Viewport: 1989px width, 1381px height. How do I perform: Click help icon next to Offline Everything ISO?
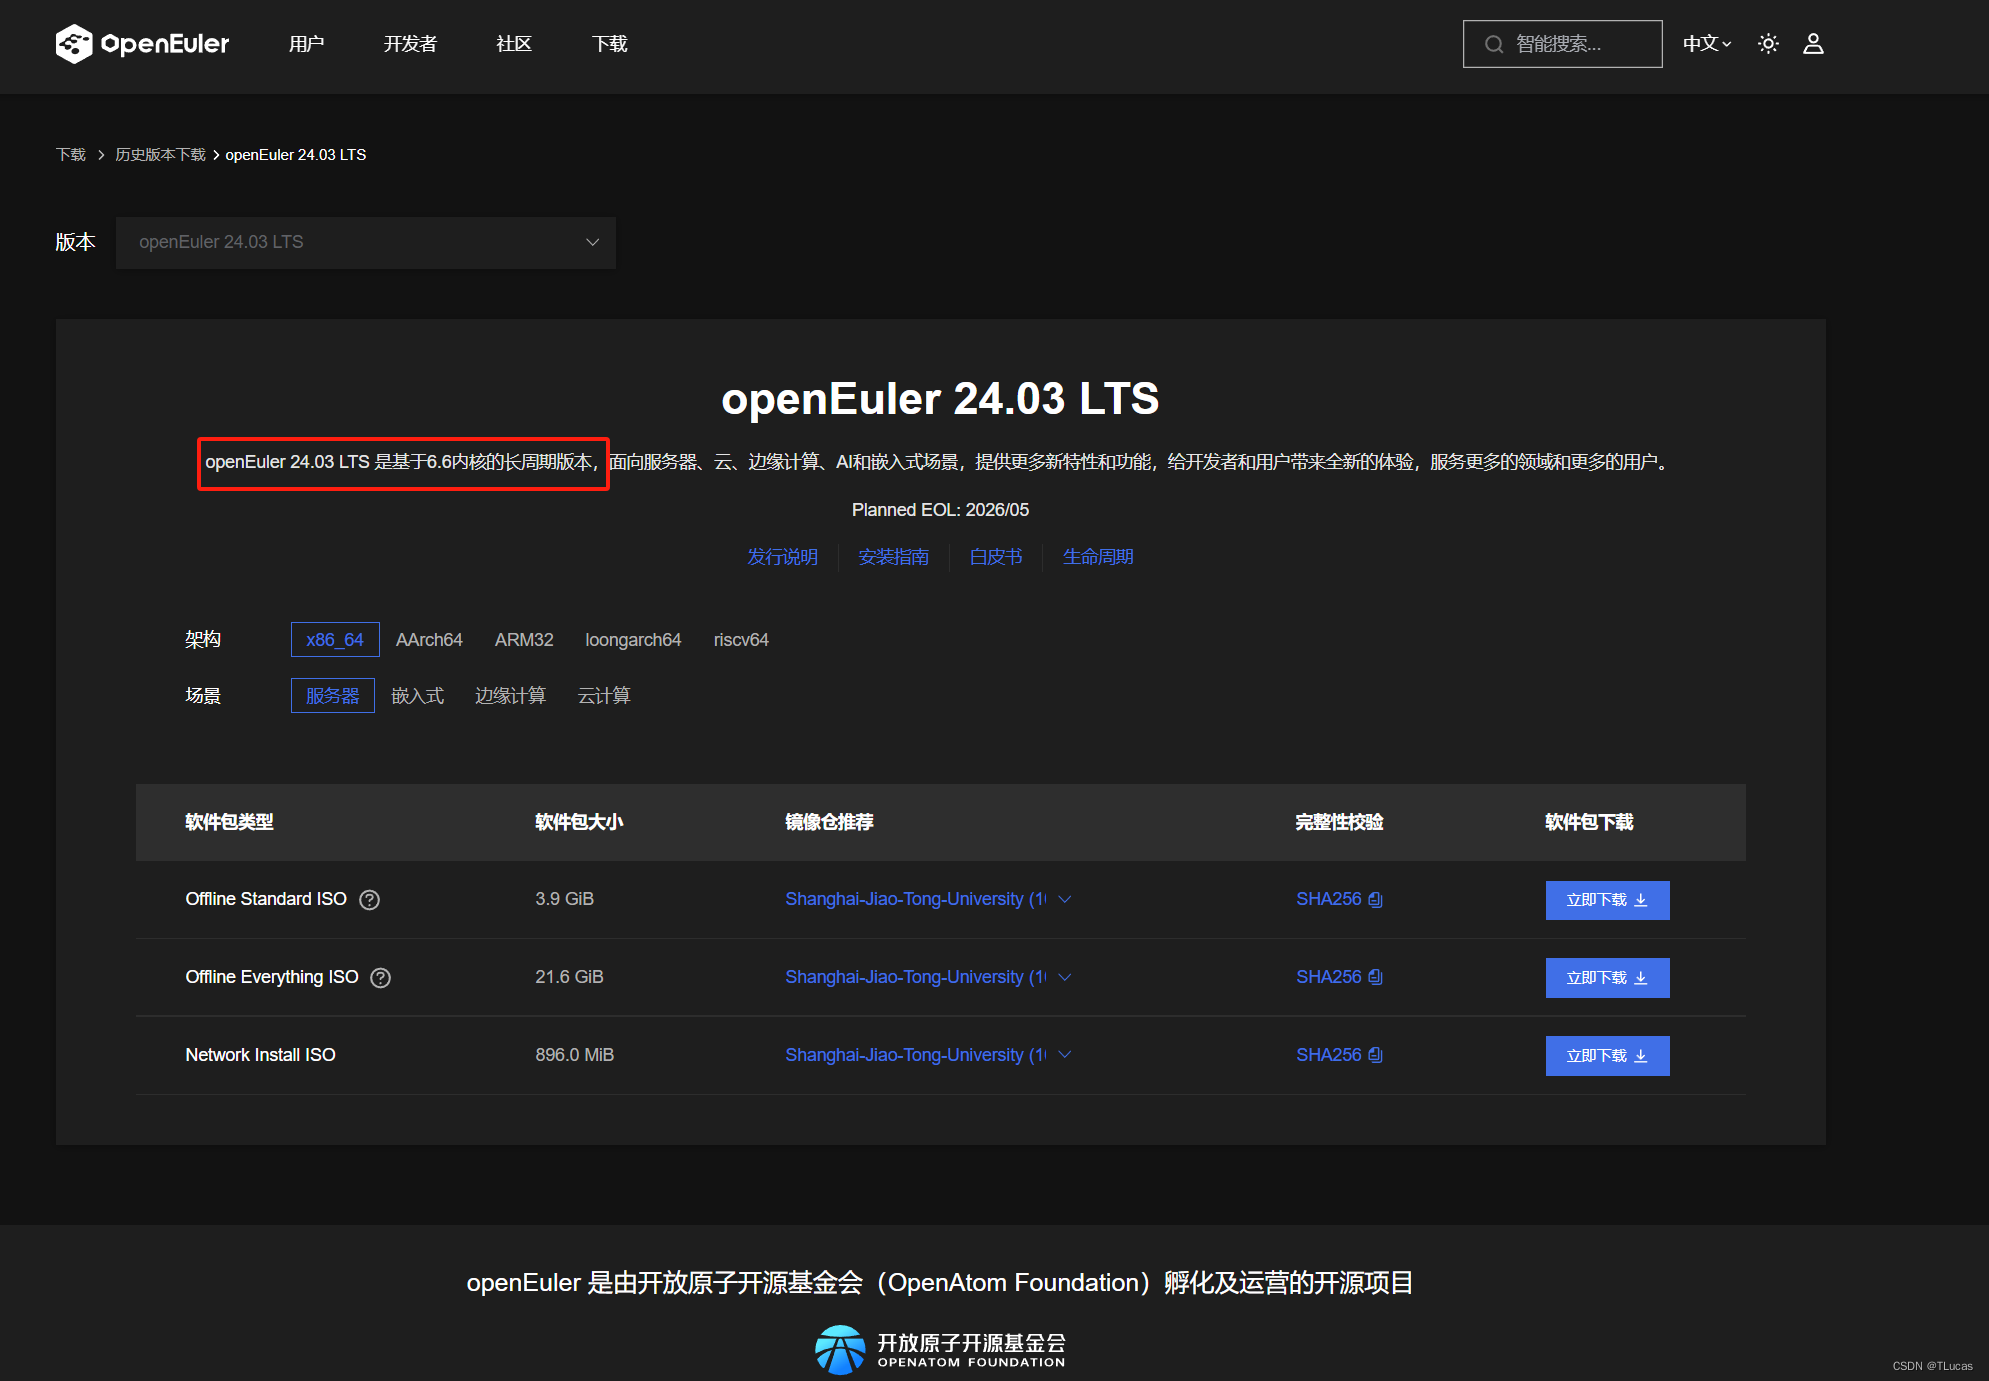(x=381, y=978)
